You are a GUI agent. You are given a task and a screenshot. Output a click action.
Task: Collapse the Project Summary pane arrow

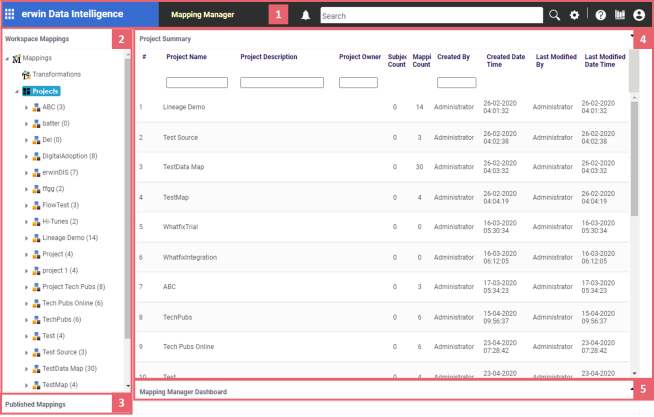click(631, 36)
